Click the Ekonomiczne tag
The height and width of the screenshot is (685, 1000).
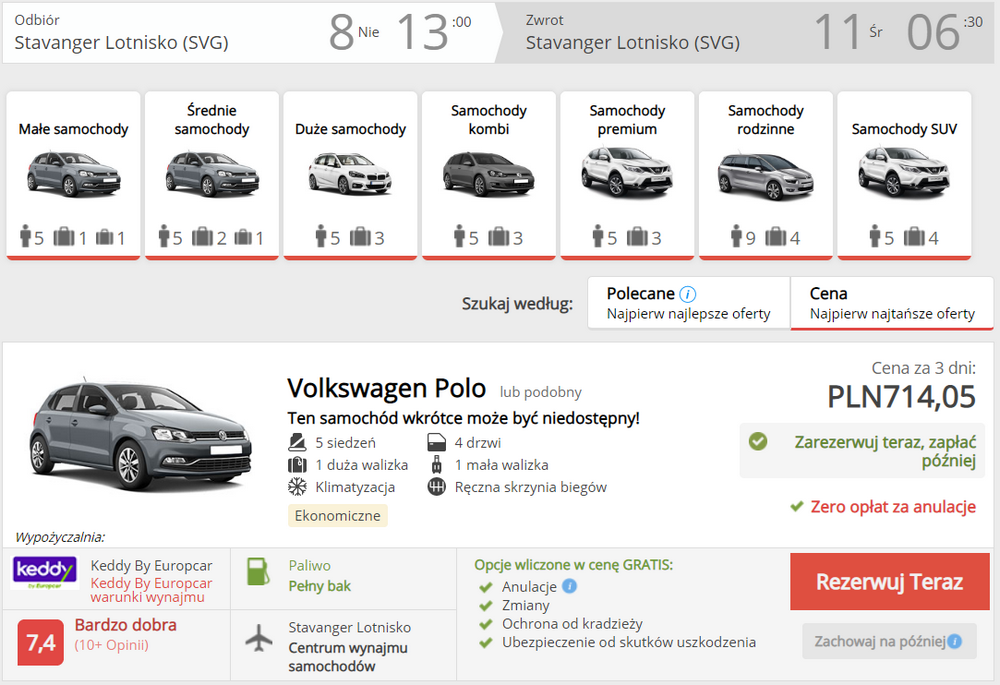tap(337, 515)
